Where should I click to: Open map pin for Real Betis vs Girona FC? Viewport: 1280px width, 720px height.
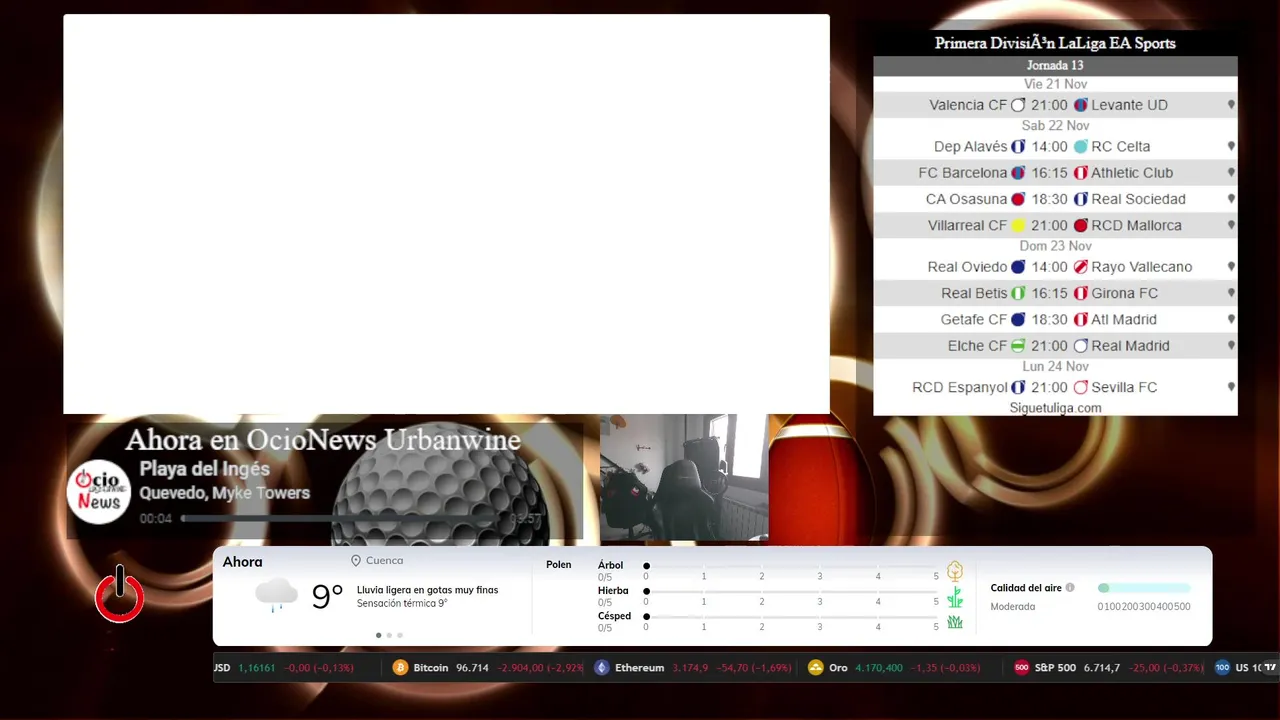point(1231,293)
